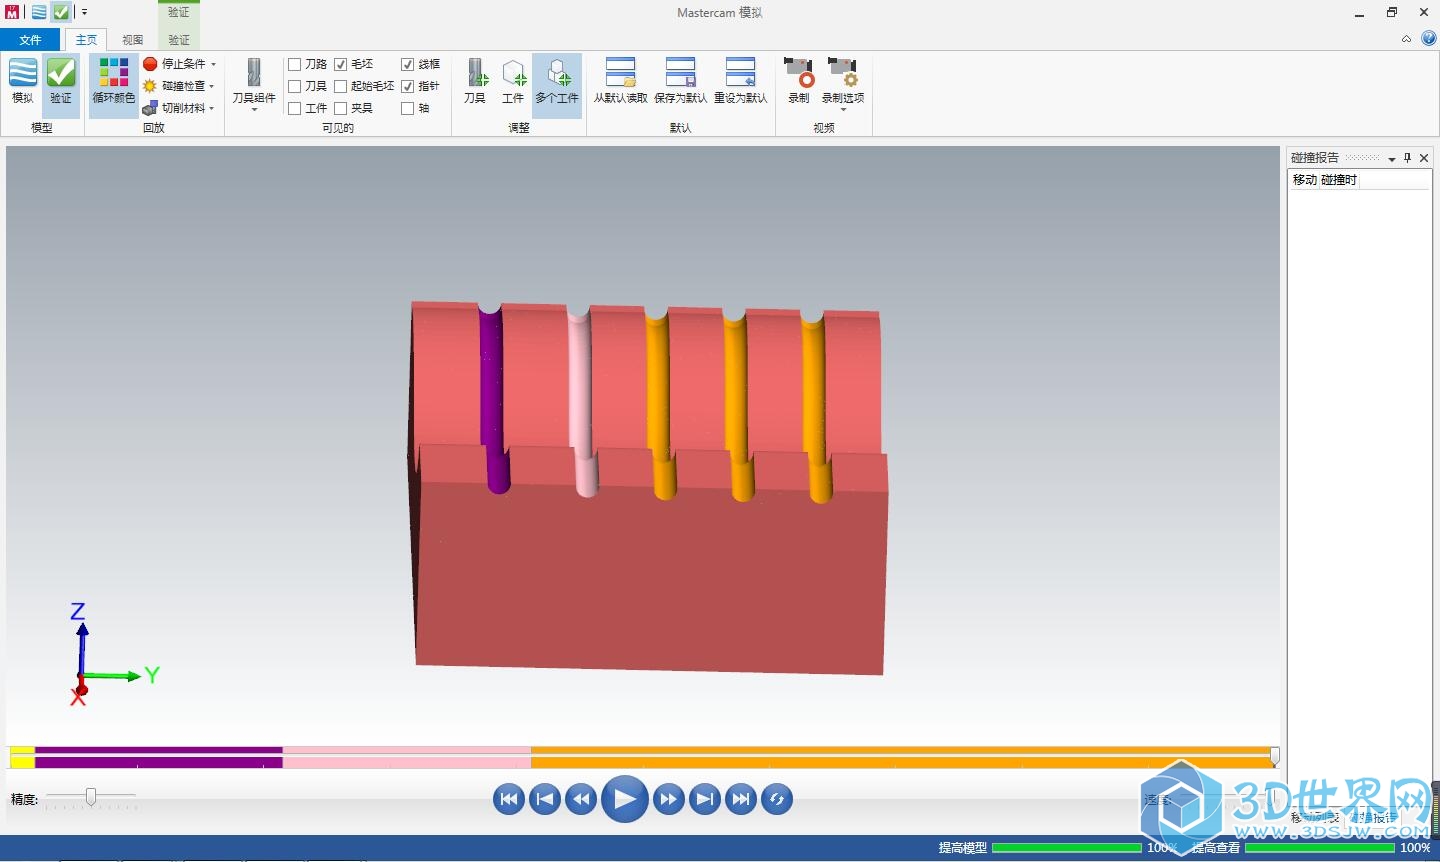Adjust the 精度 precision slider
Viewport: 1440px width, 862px height.
(x=91, y=796)
